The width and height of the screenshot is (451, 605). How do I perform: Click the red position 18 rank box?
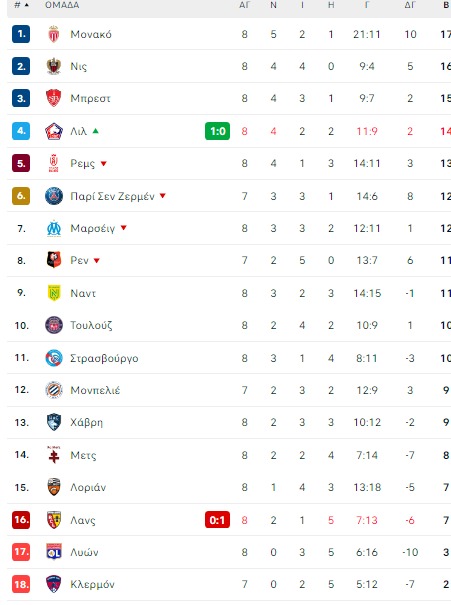[x=21, y=585]
